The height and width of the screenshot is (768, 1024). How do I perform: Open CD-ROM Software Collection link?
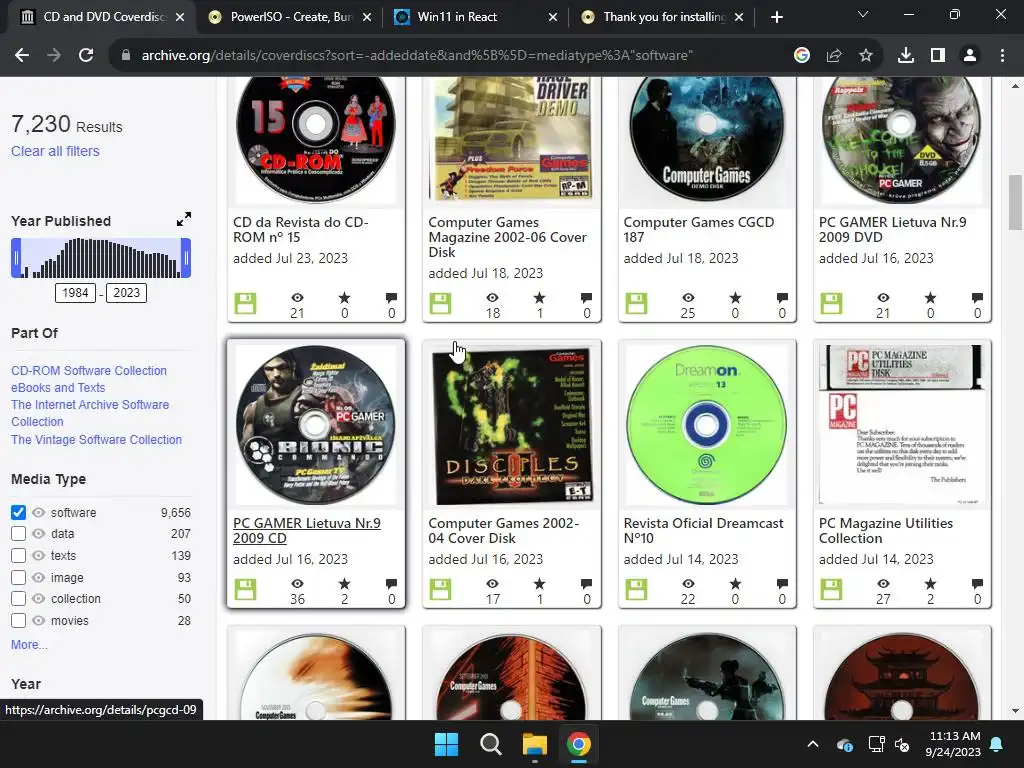89,370
